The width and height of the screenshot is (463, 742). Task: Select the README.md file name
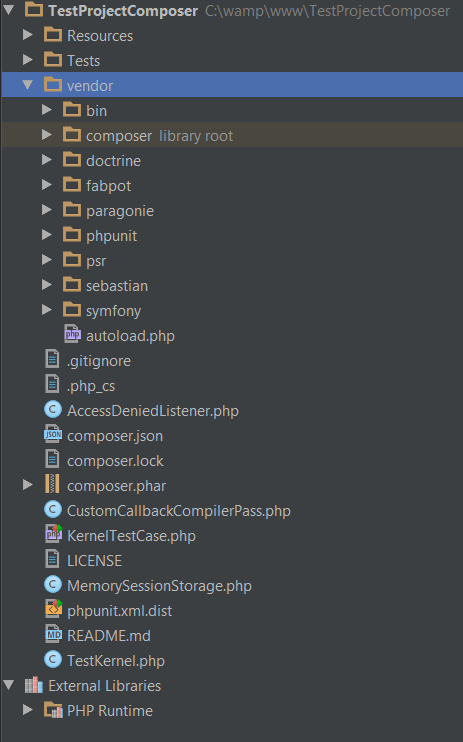pos(108,636)
